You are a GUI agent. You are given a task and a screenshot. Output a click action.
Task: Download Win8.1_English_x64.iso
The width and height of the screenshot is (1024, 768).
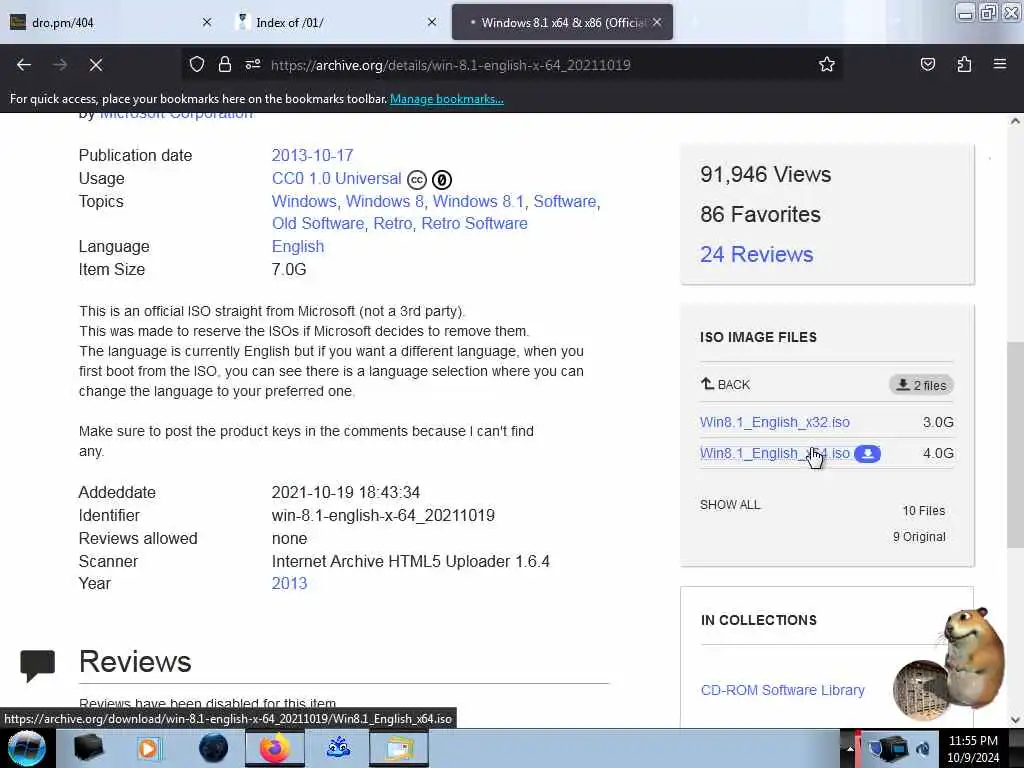point(775,453)
